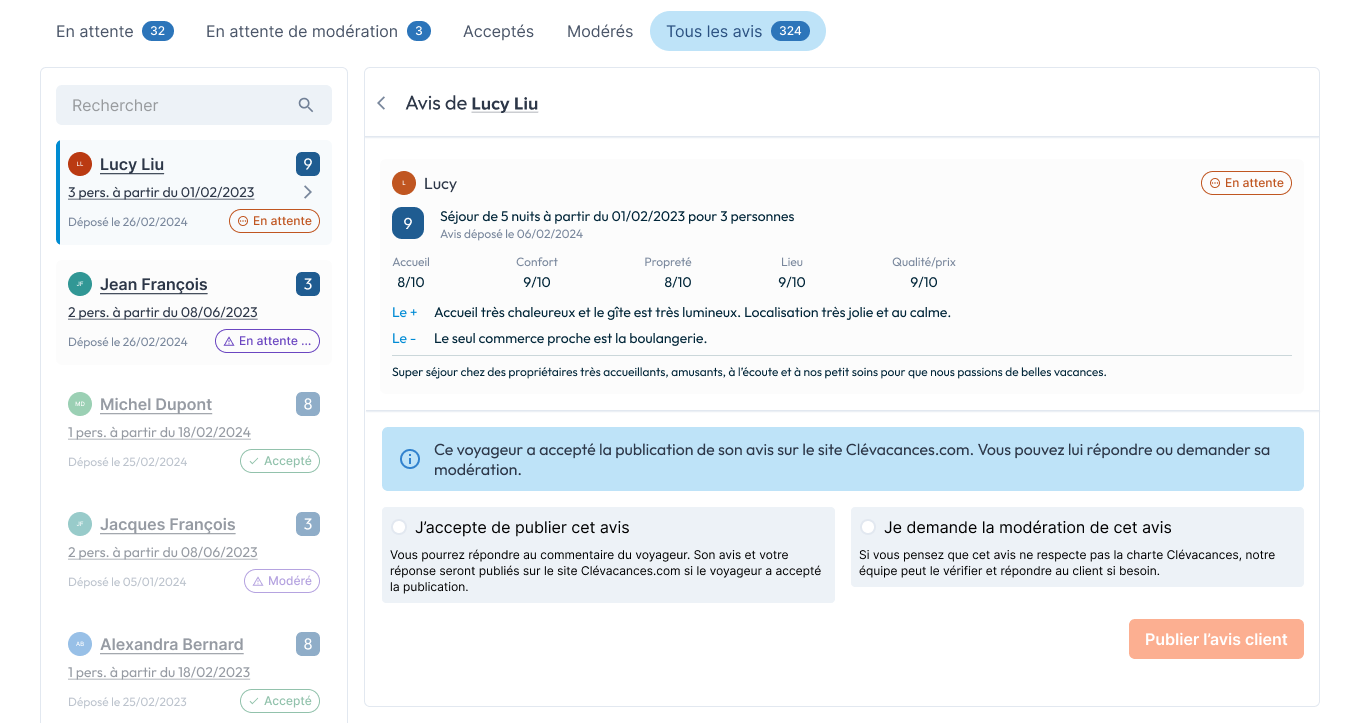This screenshot has width=1360, height=723.
Task: Click '3 pers. à partir du 01/02/2023'
Action: (x=161, y=192)
